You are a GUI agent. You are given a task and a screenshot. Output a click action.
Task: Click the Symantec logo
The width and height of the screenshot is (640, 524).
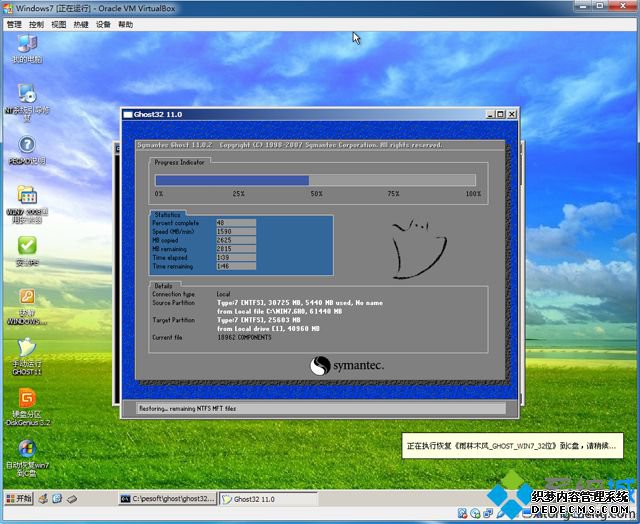347,365
